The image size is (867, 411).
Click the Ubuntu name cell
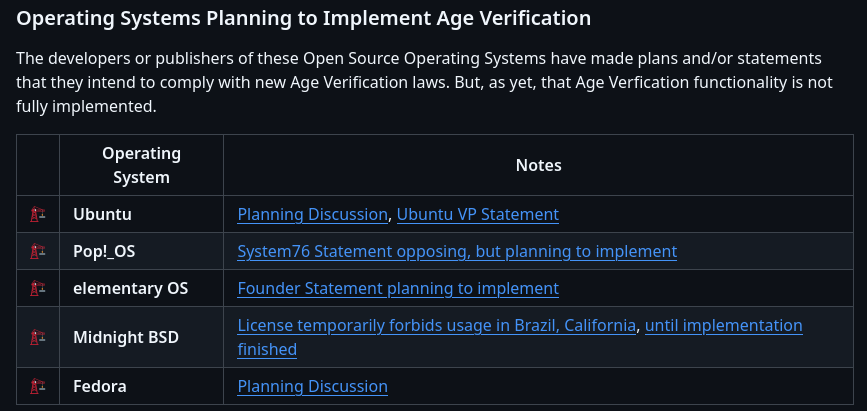point(103,214)
